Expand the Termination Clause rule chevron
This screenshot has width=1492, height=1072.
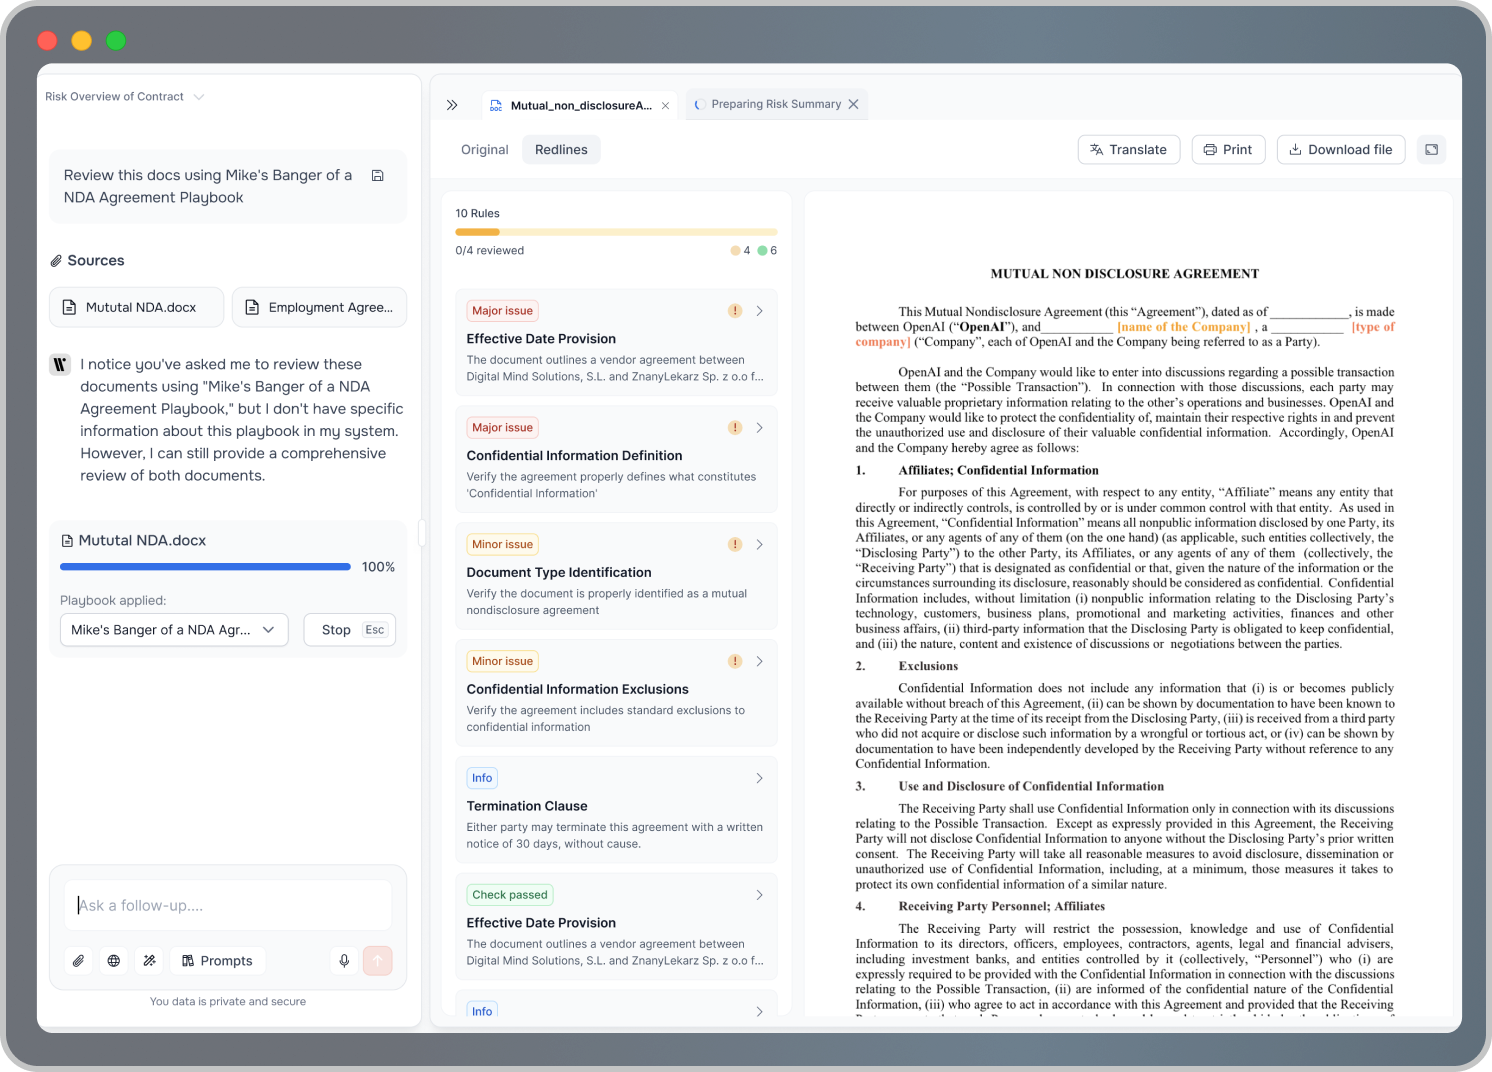(759, 778)
